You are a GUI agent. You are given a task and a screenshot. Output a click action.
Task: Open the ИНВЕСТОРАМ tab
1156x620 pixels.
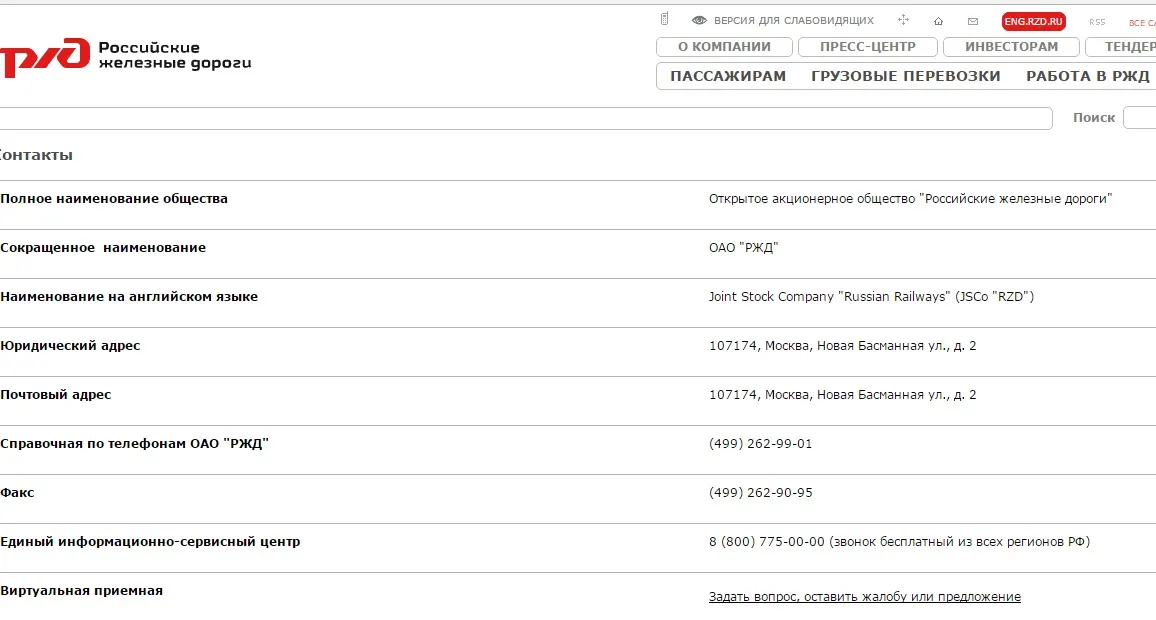click(x=1012, y=46)
